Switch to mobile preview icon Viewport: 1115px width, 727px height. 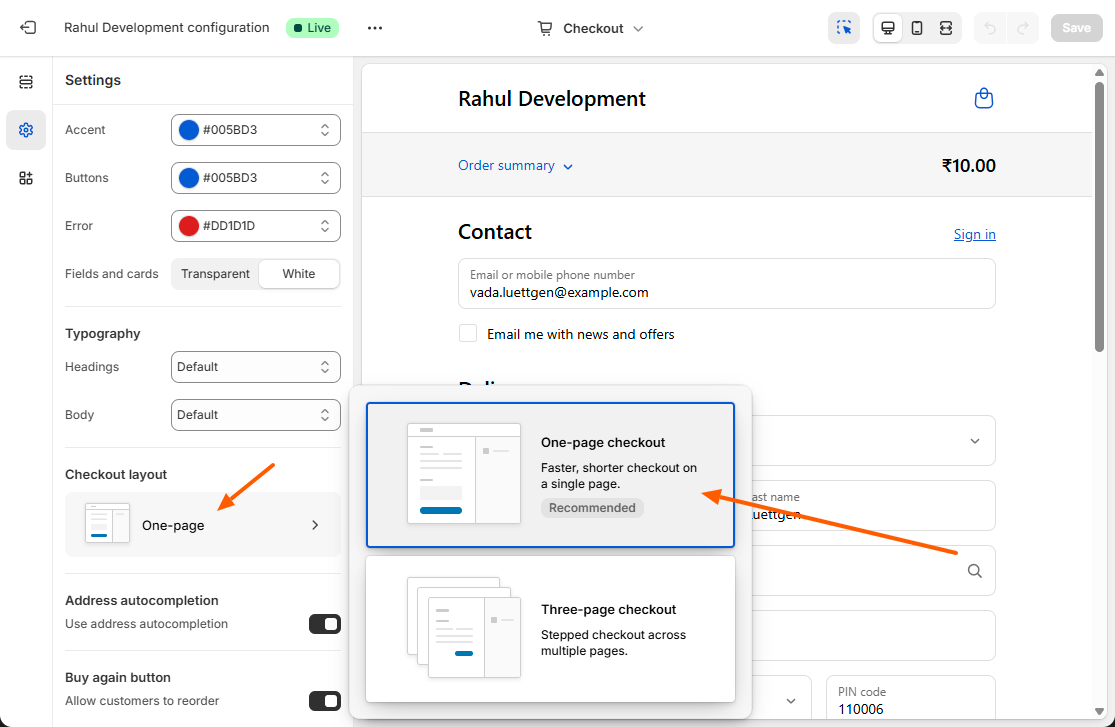(917, 28)
